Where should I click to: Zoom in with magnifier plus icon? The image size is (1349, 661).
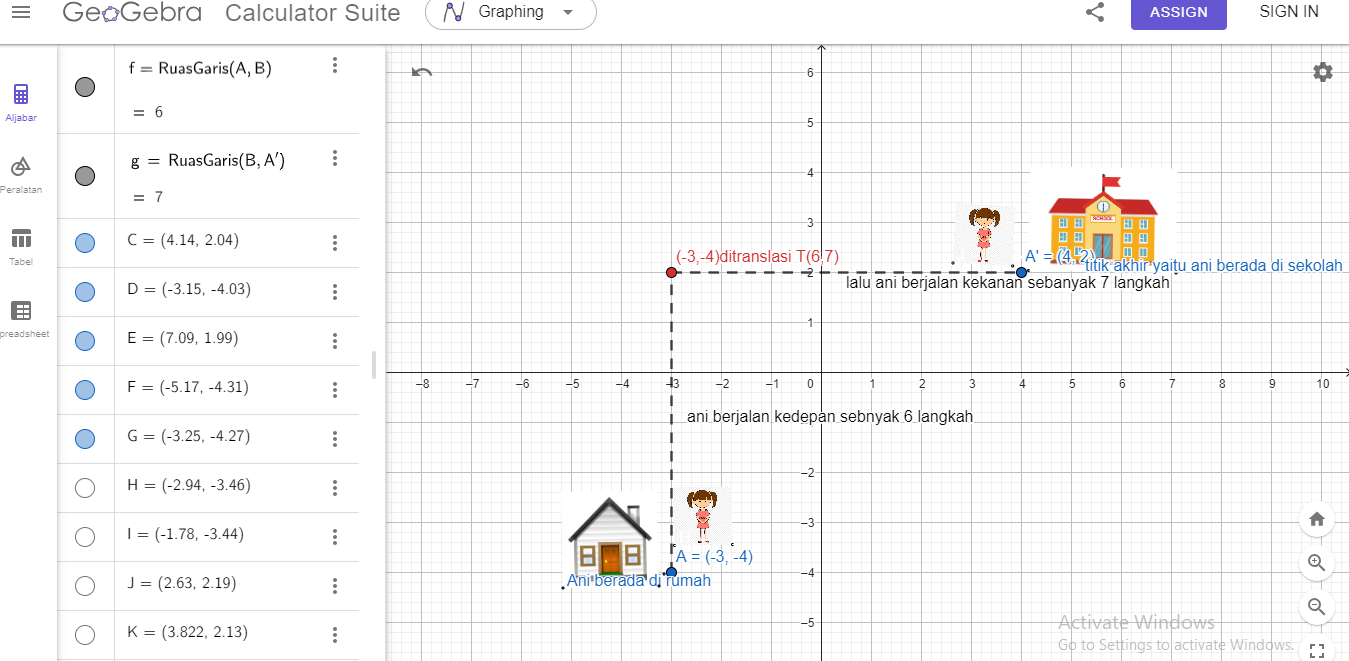1316,563
